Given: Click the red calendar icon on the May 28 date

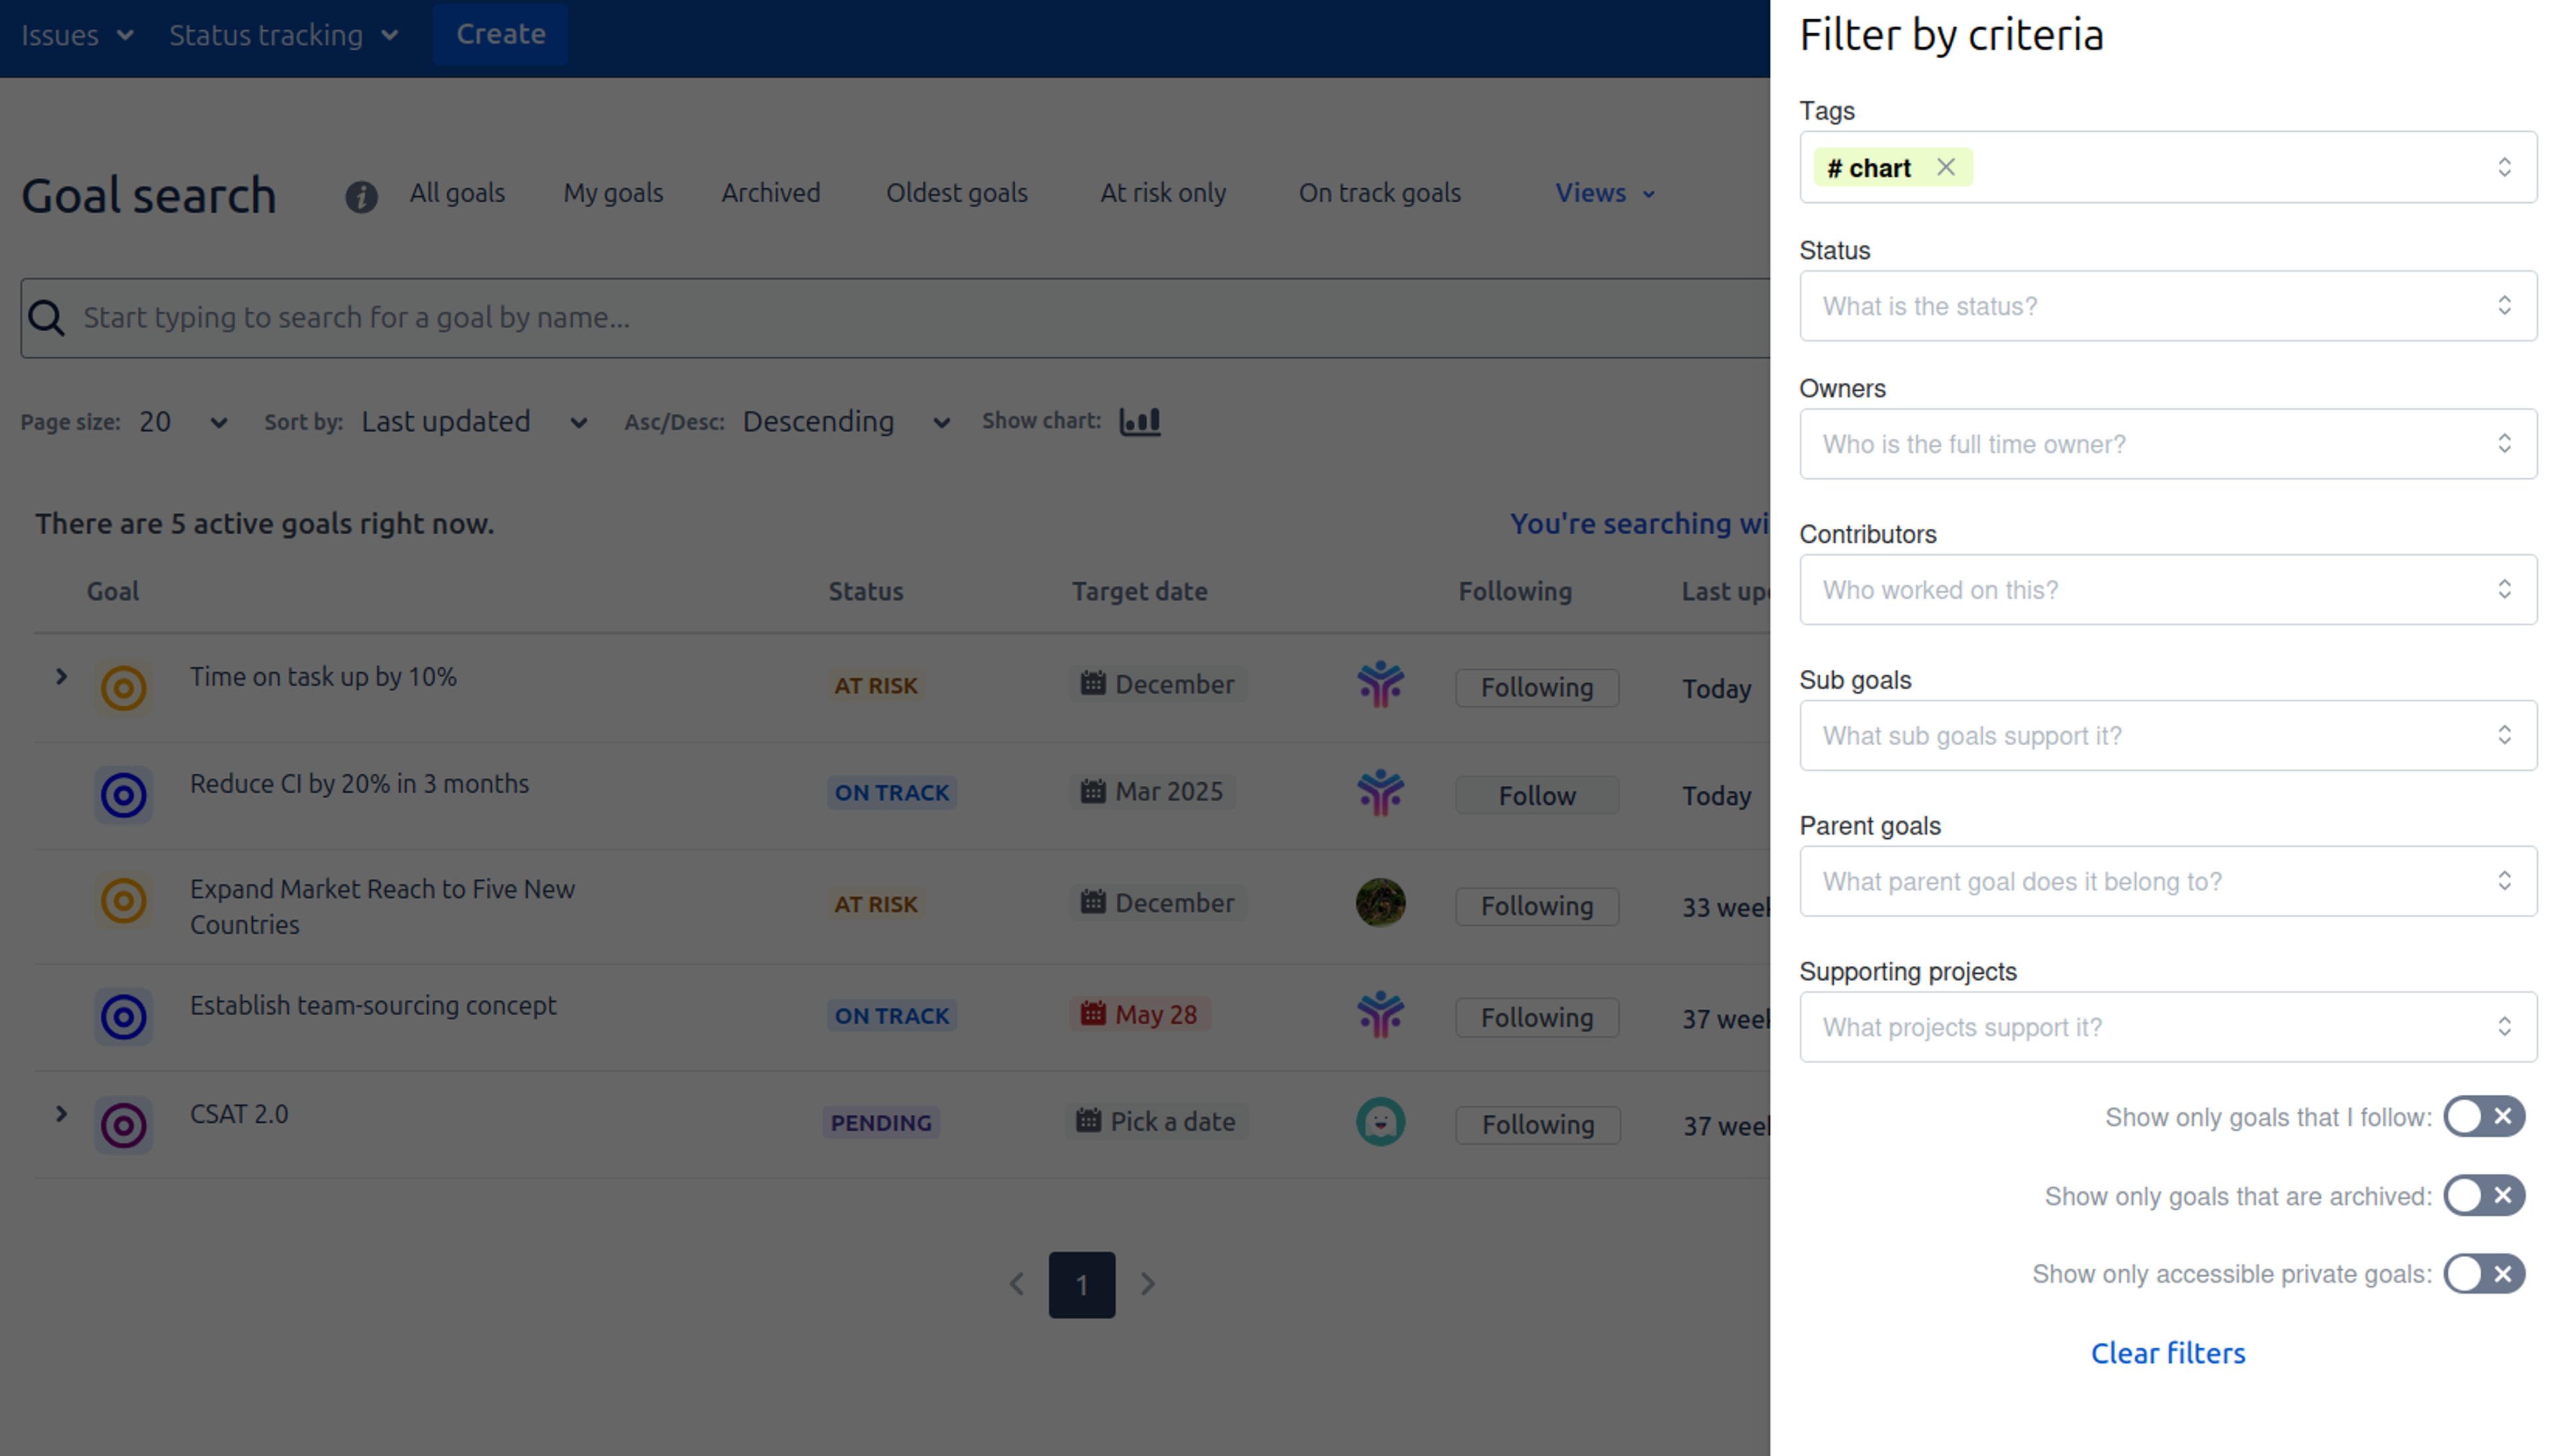Looking at the screenshot, I should click(x=1093, y=1013).
